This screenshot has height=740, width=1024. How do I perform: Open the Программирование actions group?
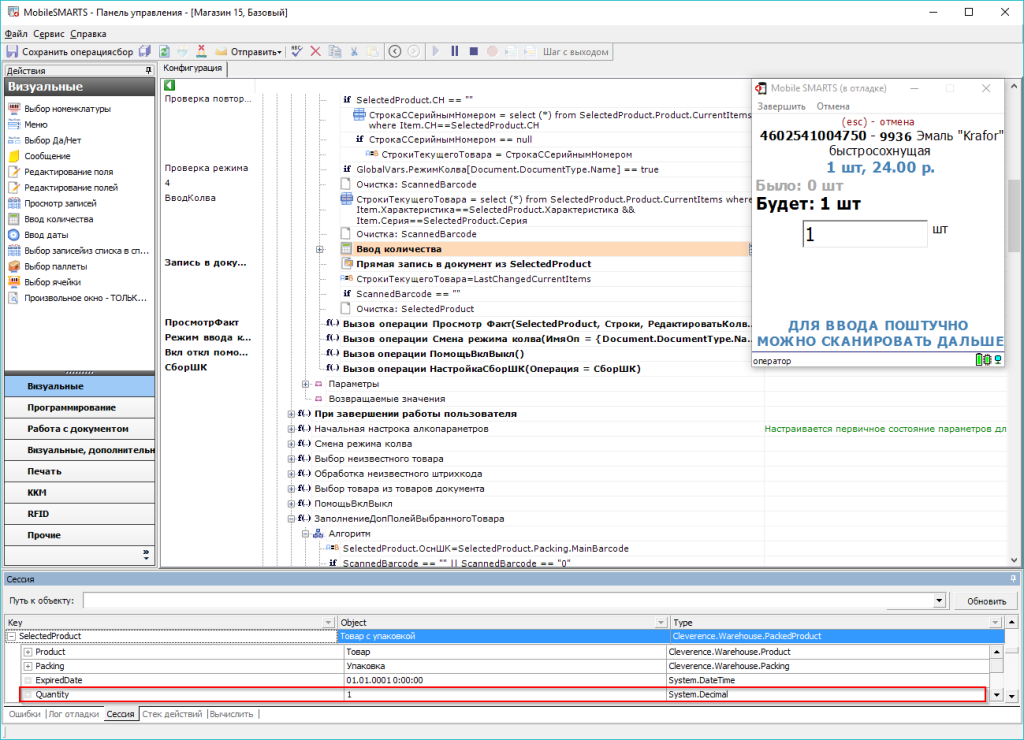coord(80,408)
